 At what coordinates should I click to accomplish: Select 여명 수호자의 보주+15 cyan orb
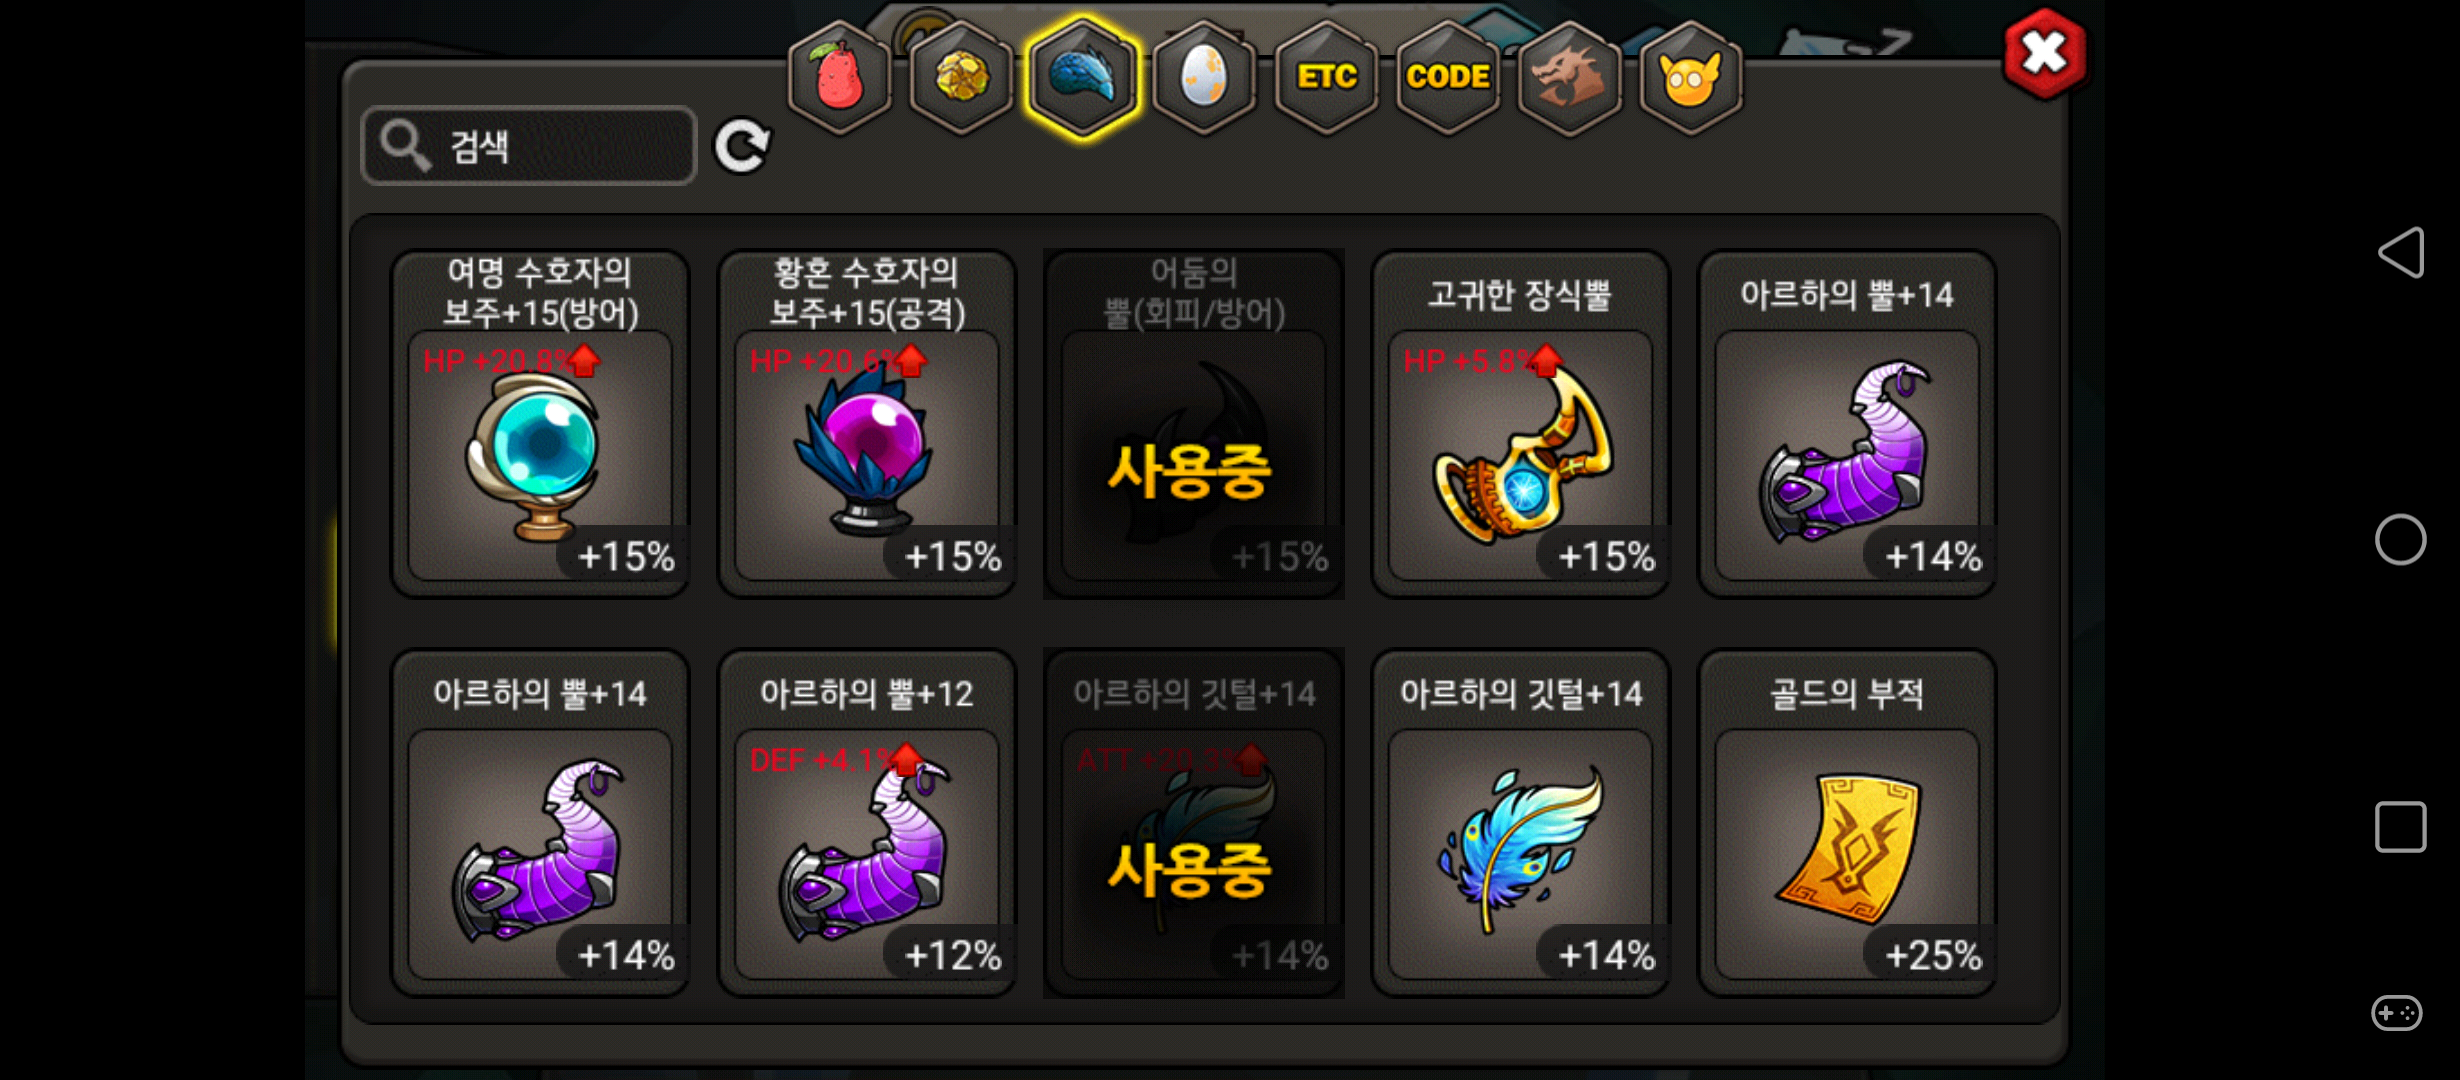(540, 424)
